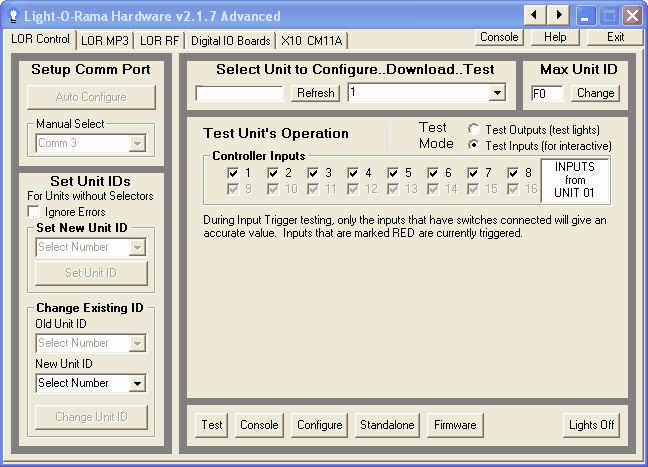
Task: Expand the New Unit ID dropdown
Action: [x=137, y=383]
